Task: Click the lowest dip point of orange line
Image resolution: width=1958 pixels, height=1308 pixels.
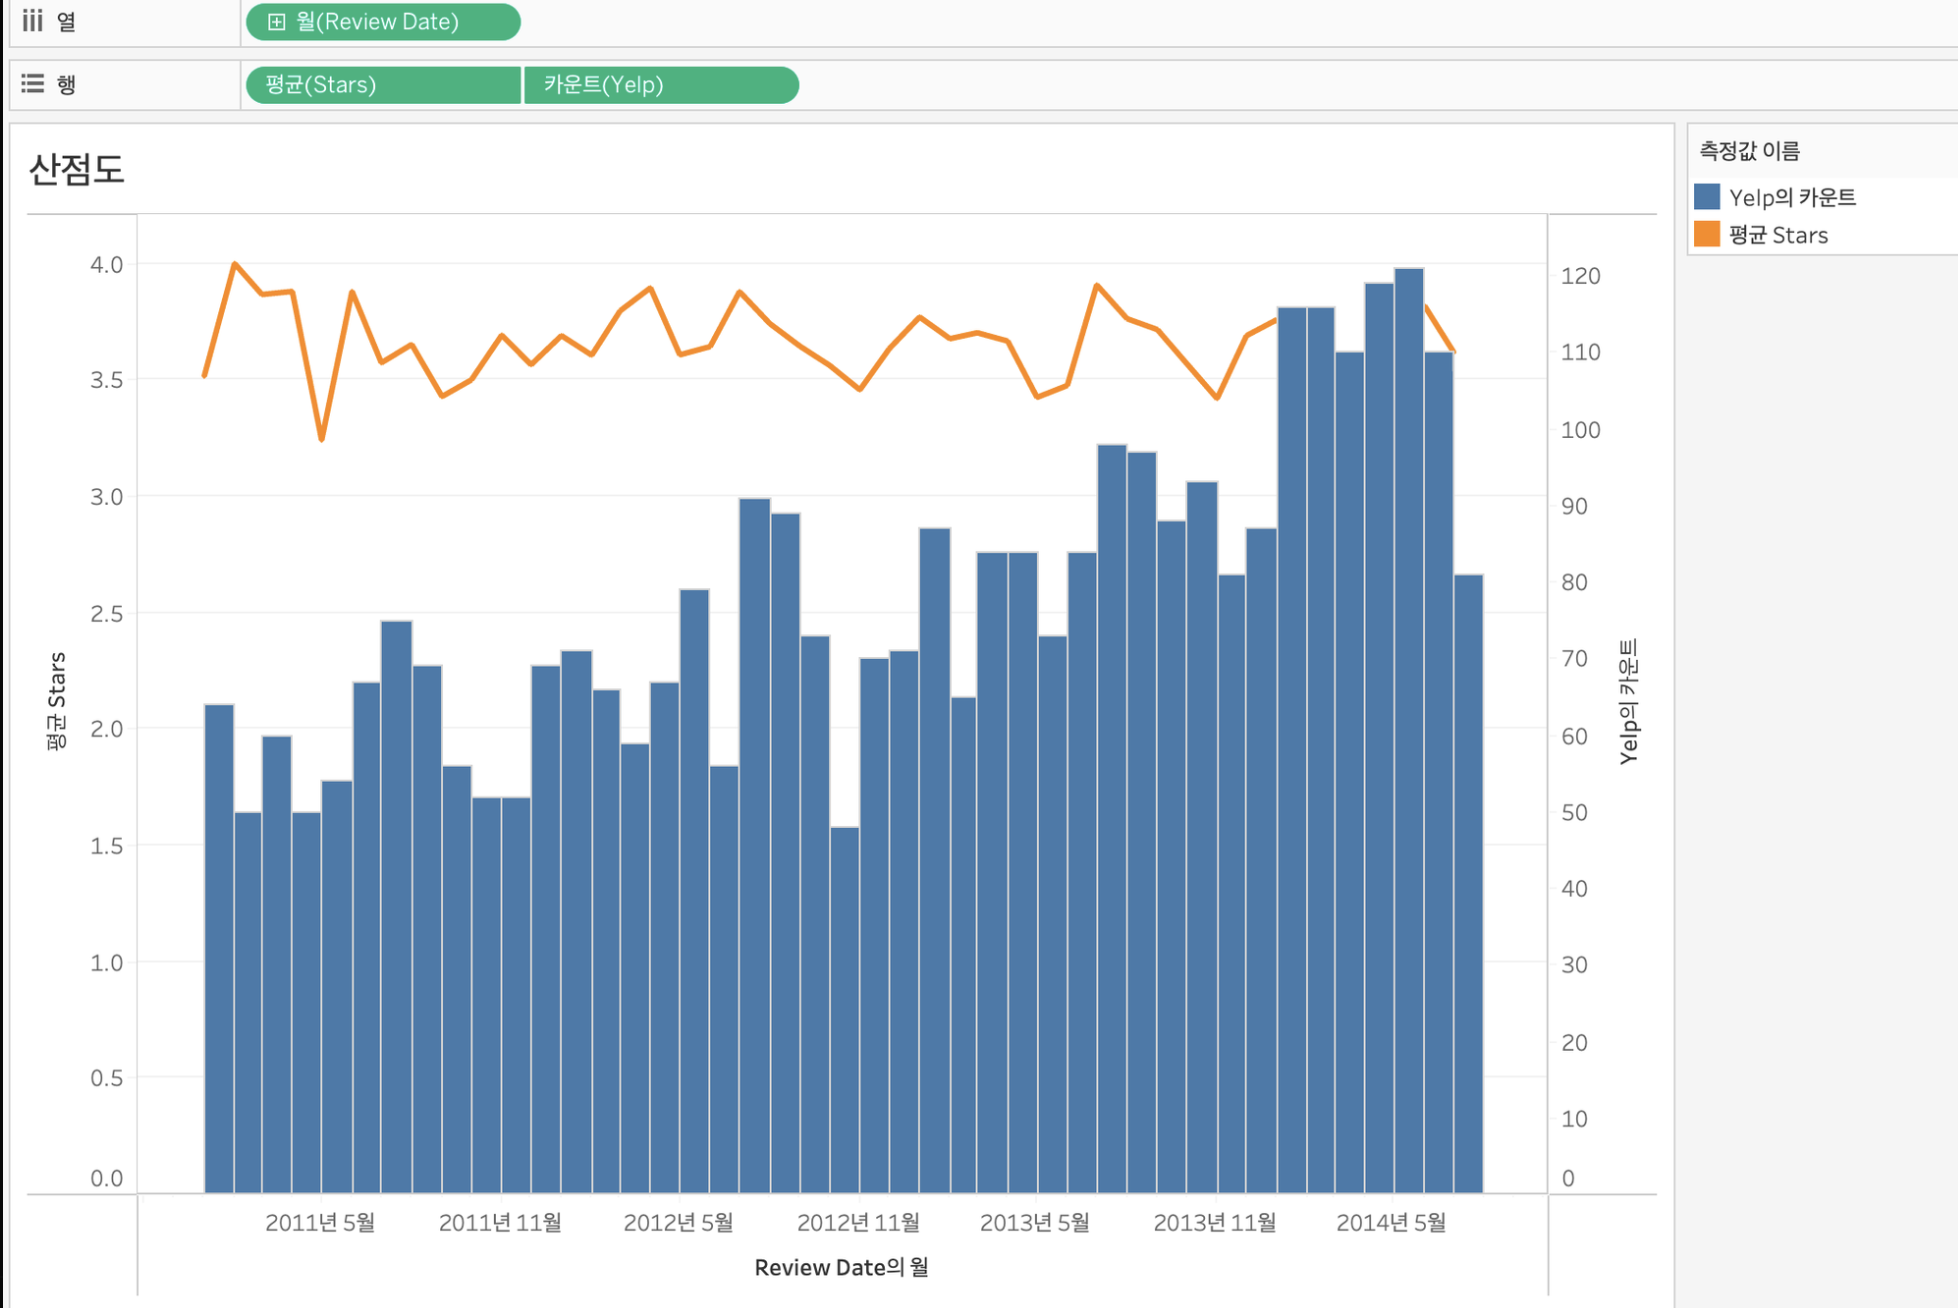Action: tap(321, 438)
